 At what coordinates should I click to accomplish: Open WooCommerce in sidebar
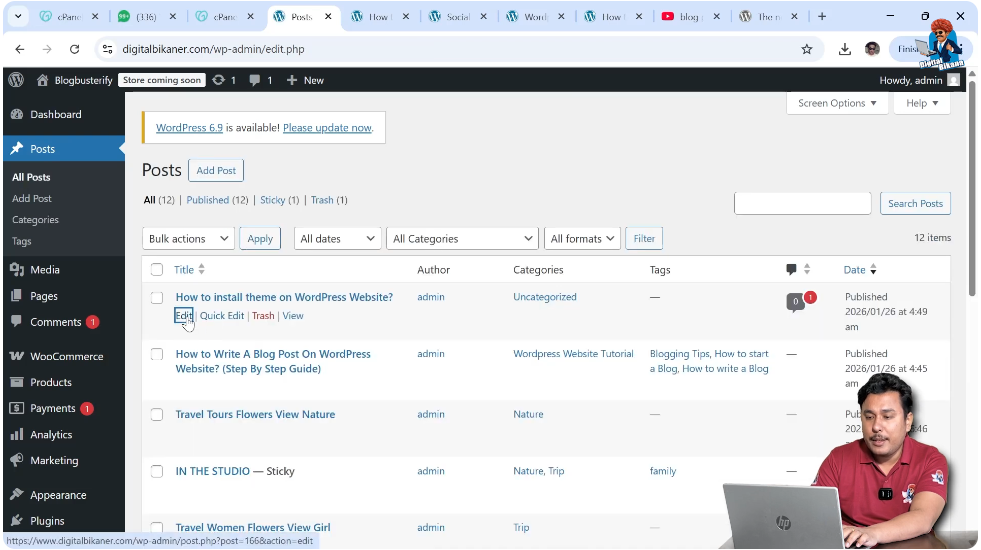pos(64,356)
